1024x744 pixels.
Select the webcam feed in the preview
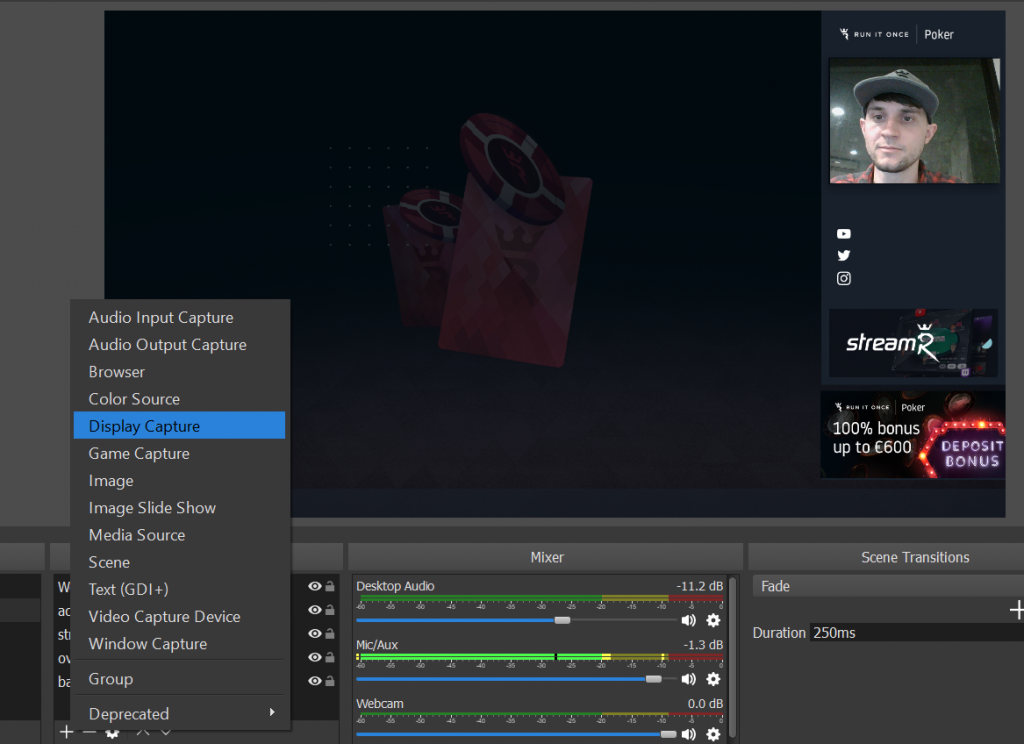click(x=914, y=121)
